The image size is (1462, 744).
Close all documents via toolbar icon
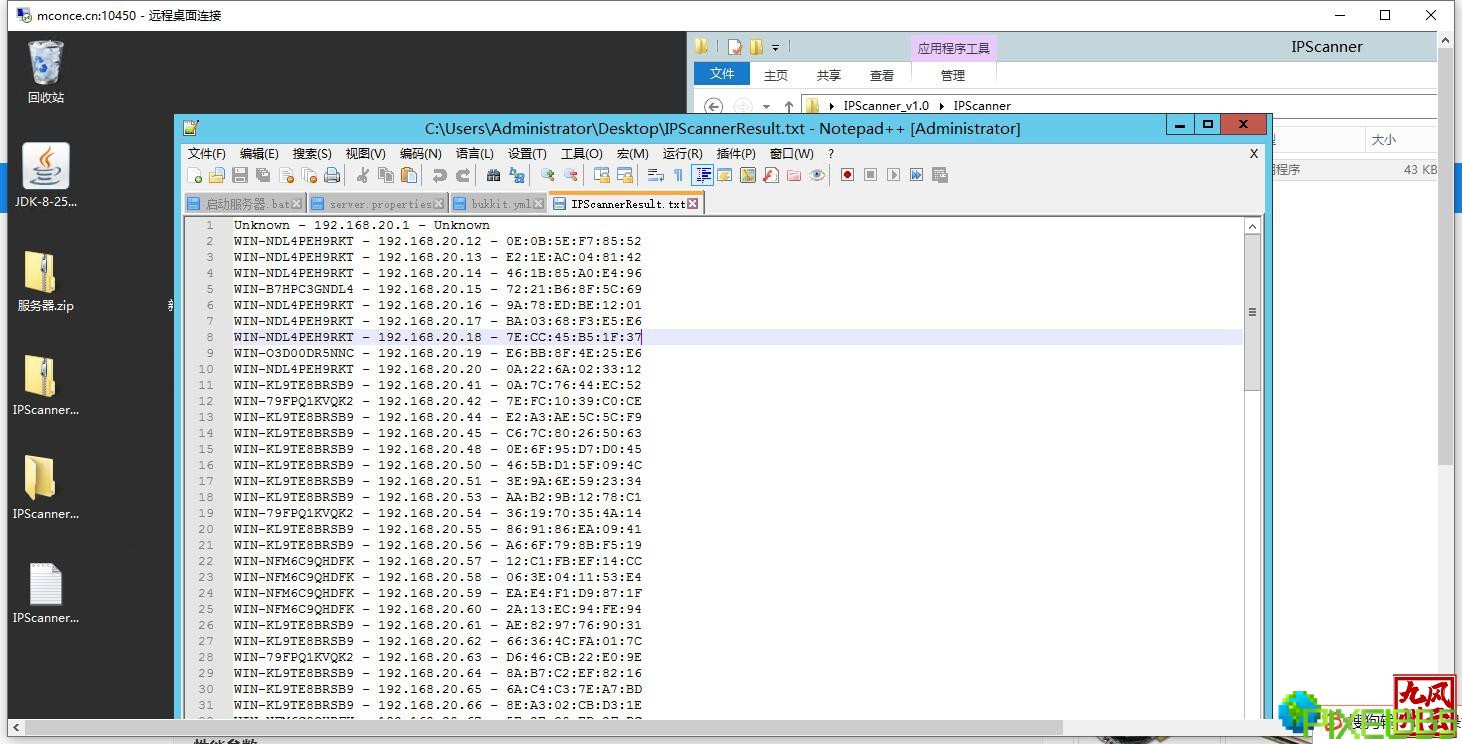coord(309,175)
